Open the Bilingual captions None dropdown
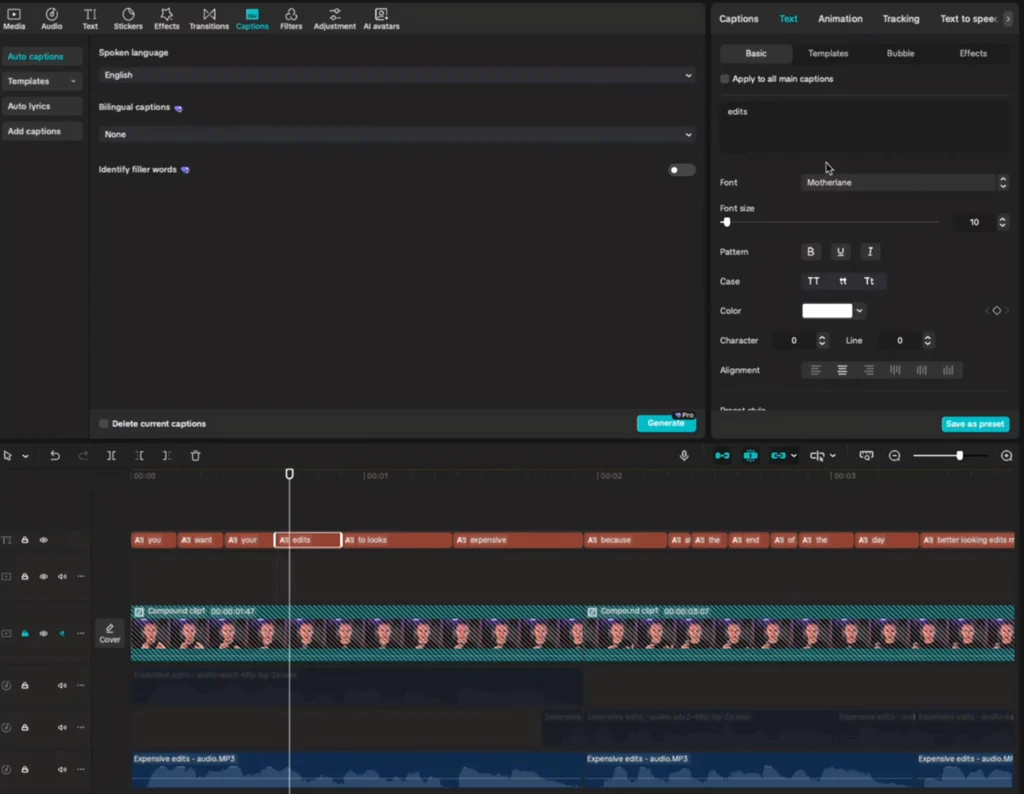This screenshot has width=1024, height=794. click(x=397, y=134)
